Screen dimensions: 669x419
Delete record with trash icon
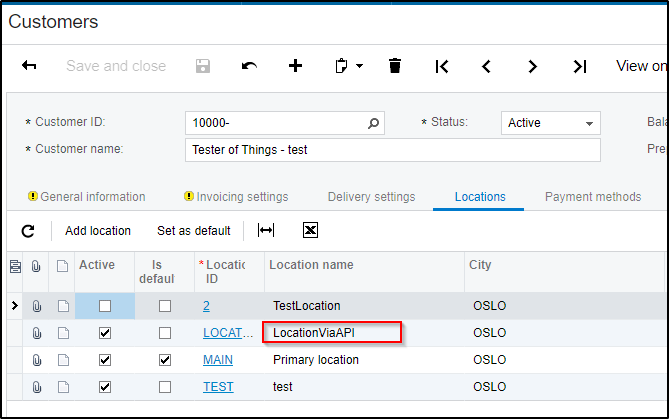[x=395, y=66]
